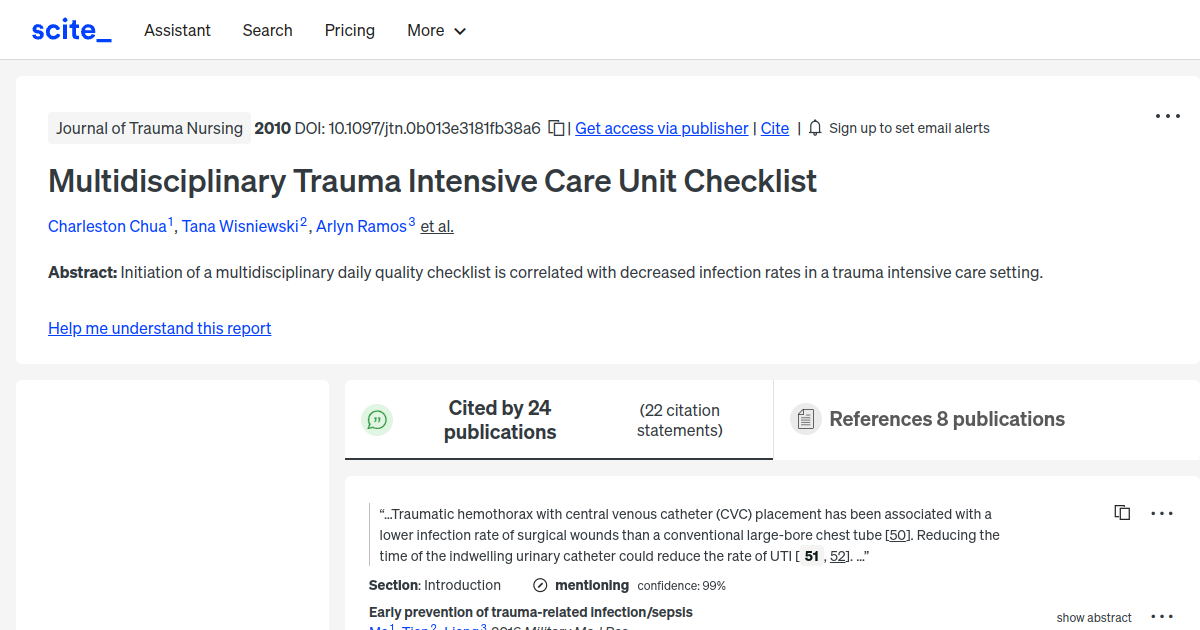This screenshot has width=1200, height=630.
Task: Toggle show abstract for the infection paper
Action: pos(1094,617)
